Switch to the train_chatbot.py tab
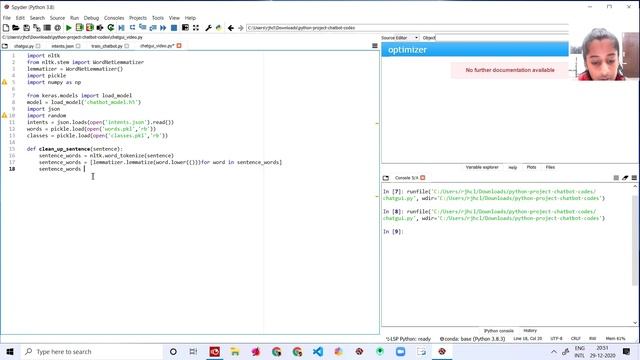Screen dimensions: 640x360 pos(107,46)
